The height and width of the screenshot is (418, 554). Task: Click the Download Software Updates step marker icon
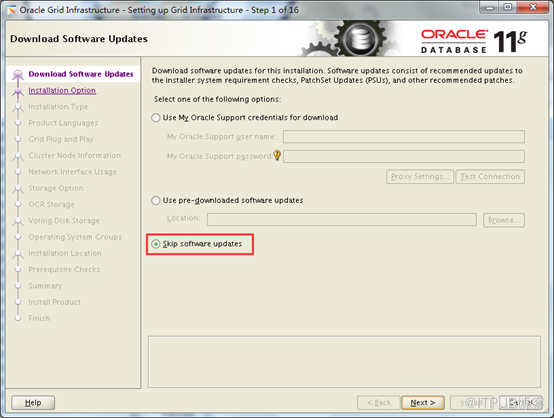coord(18,75)
